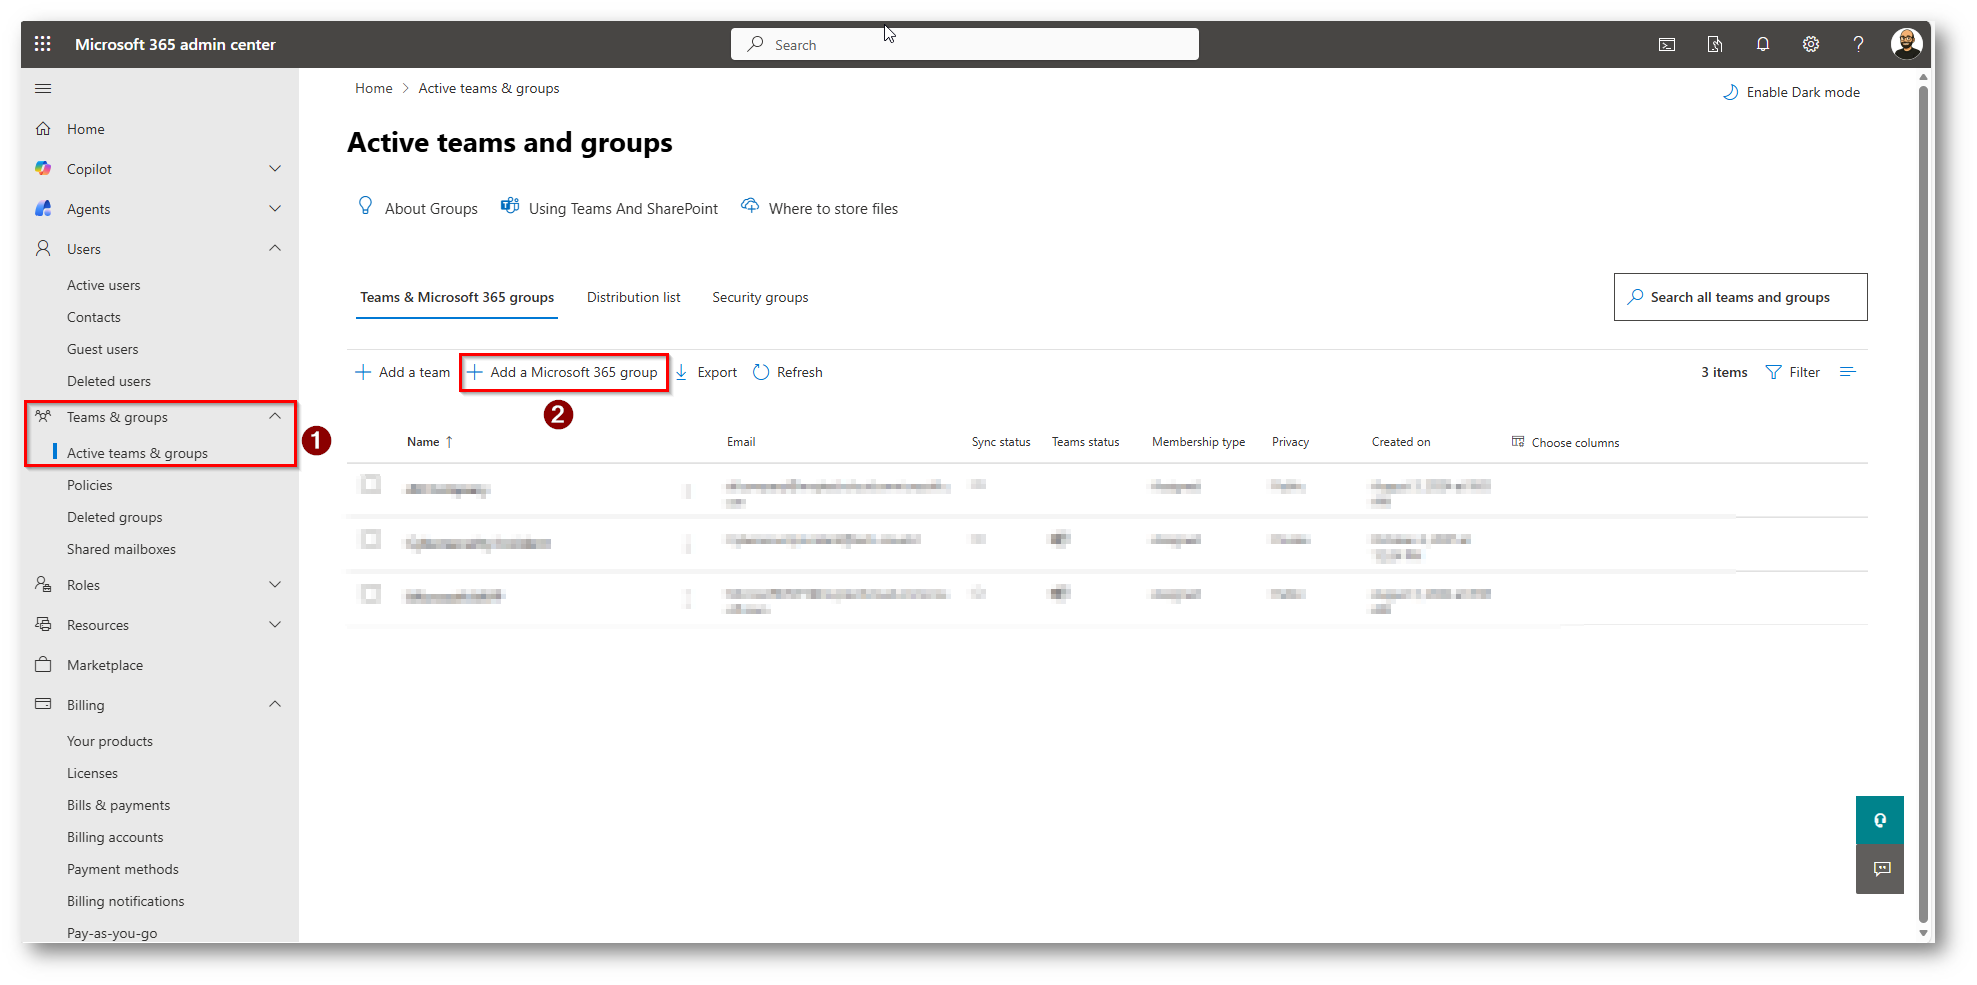
Task: Open Cloud Shell icon in header
Action: [x=1667, y=44]
